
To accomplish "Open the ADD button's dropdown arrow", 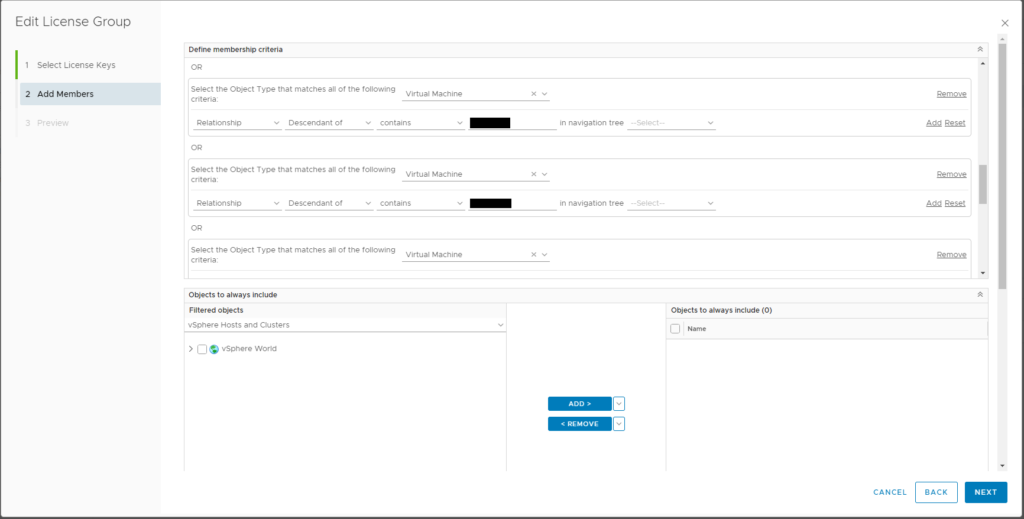I will (619, 404).
